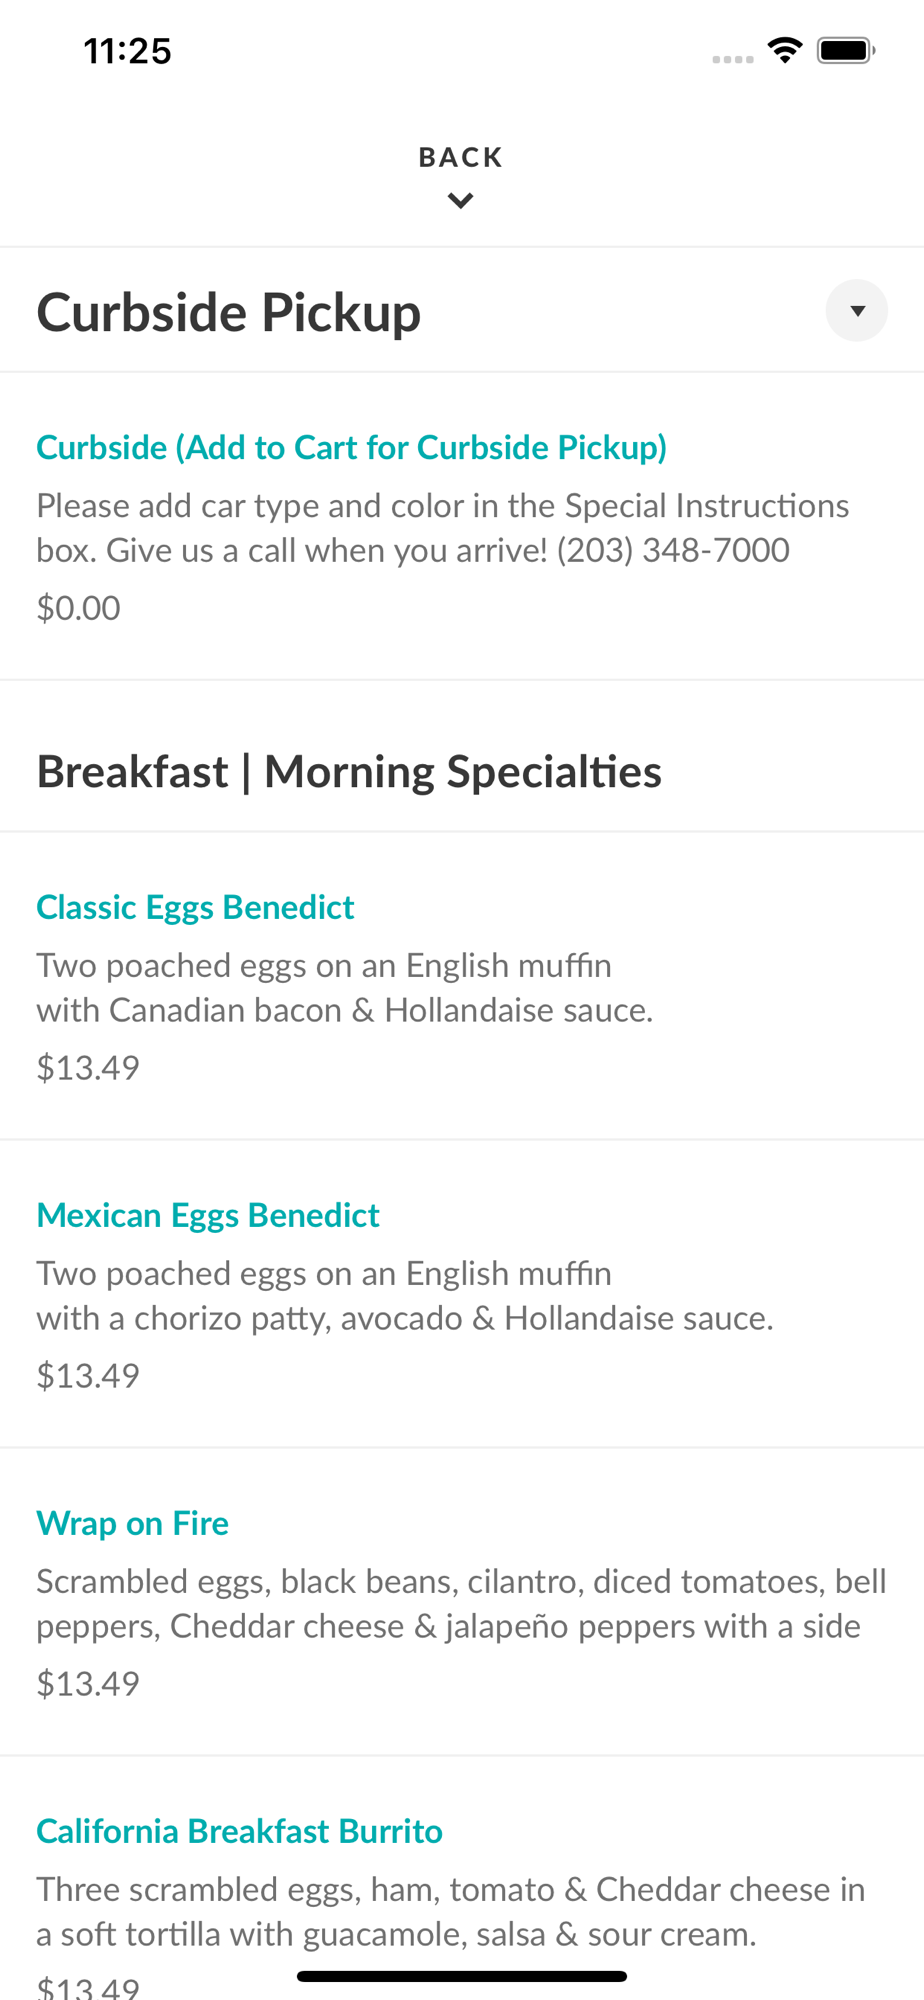Tap the battery status icon

point(846,50)
